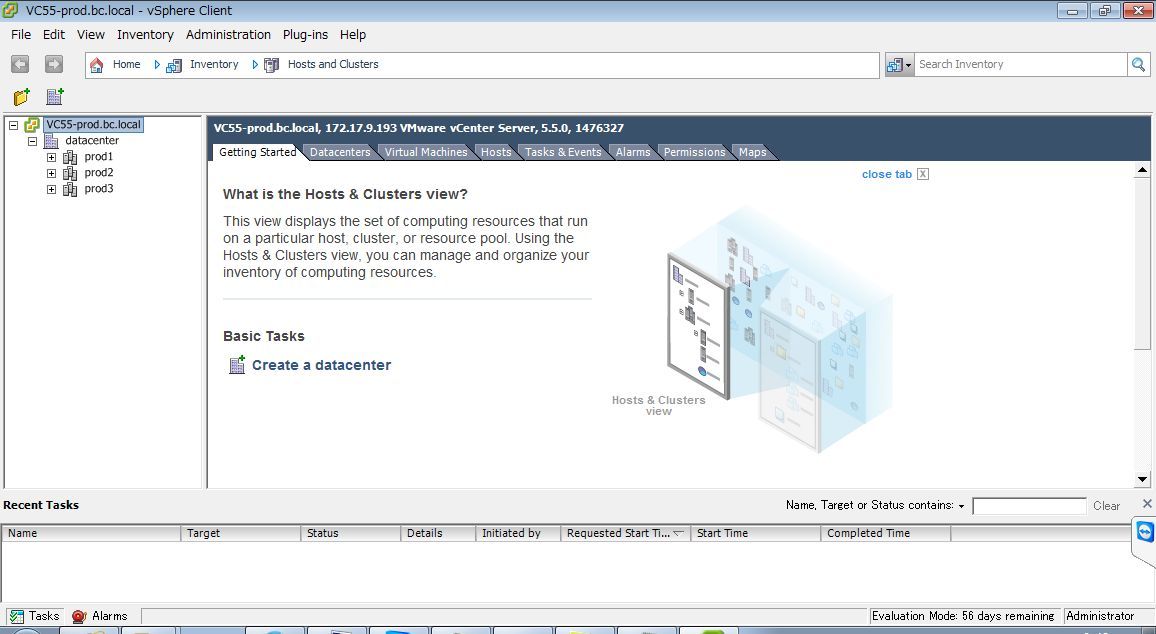Click the Alarms bell icon in status bar
The image size is (1156, 634).
coord(79,616)
